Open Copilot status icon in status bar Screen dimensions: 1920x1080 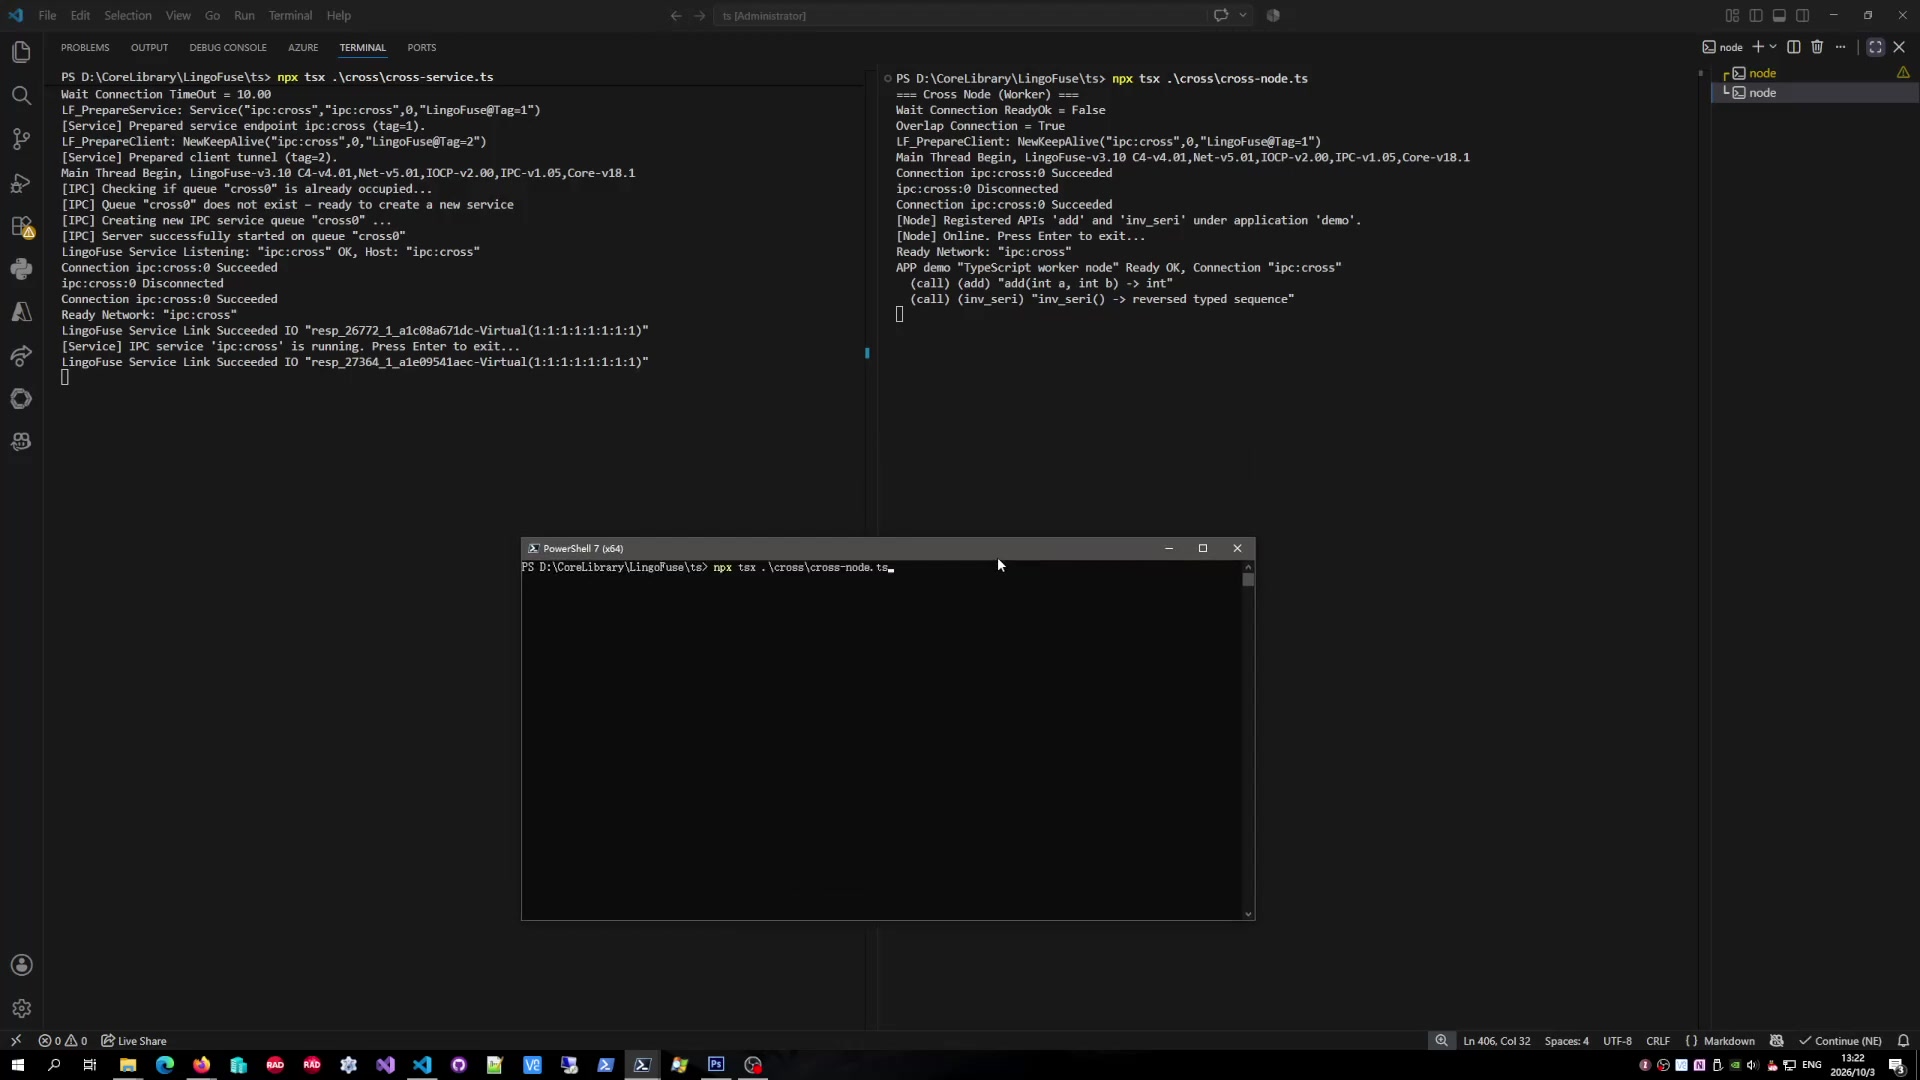(x=1777, y=1041)
